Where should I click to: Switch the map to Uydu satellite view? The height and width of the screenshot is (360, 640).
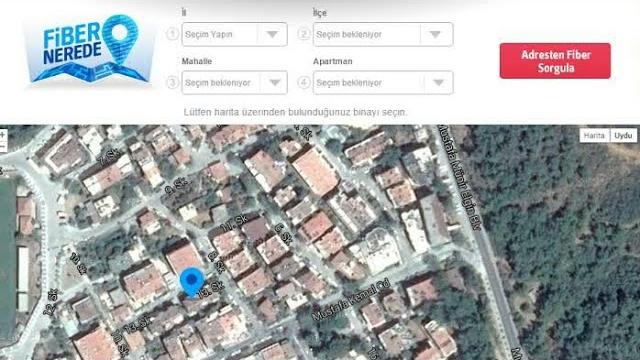(x=623, y=136)
